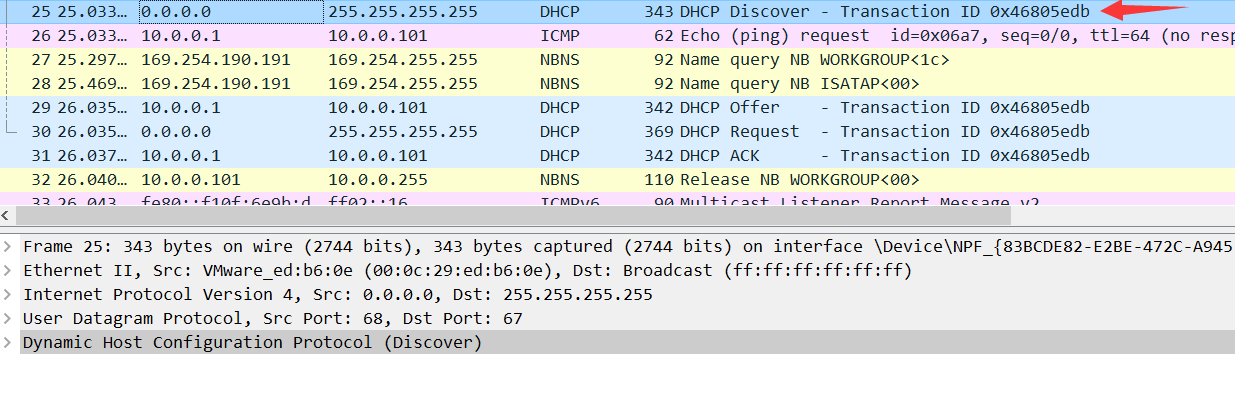Image resolution: width=1235 pixels, height=401 pixels.
Task: Select packet 32 Release NB WORKGROUP<00> row
Action: pos(617,180)
